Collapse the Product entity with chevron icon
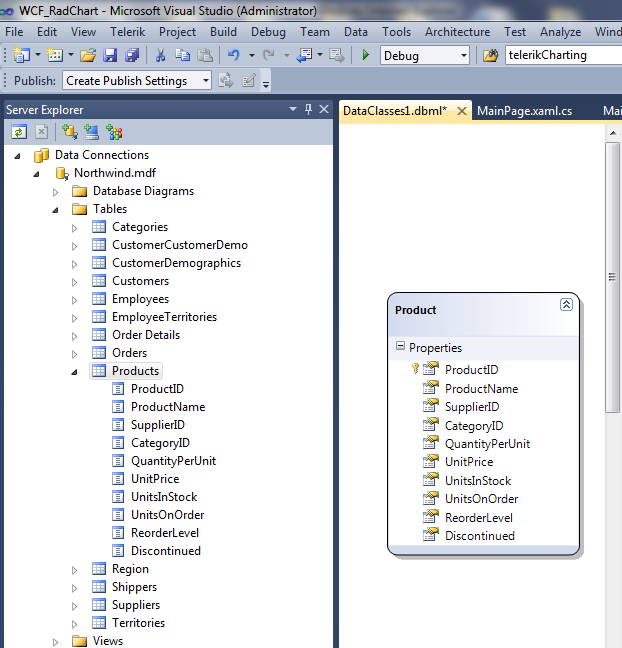The width and height of the screenshot is (622, 648). click(x=566, y=305)
